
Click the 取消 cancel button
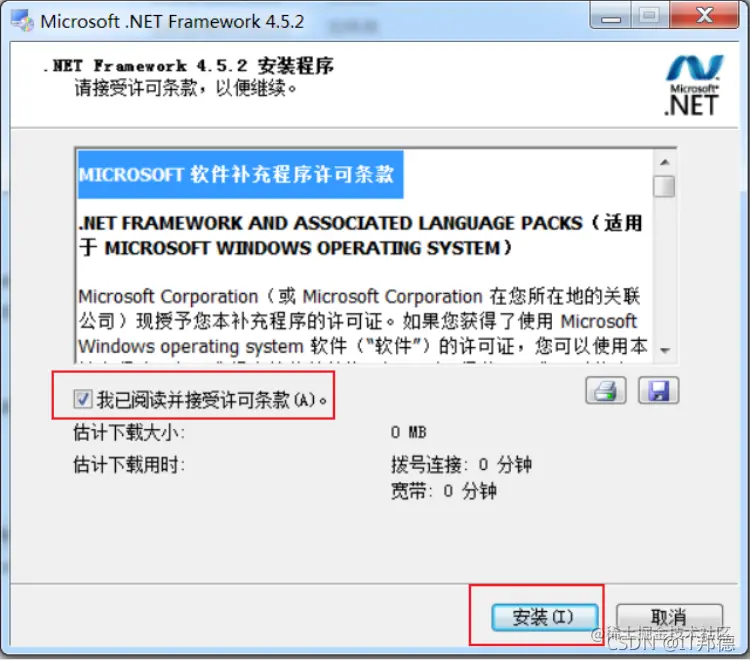tap(669, 617)
